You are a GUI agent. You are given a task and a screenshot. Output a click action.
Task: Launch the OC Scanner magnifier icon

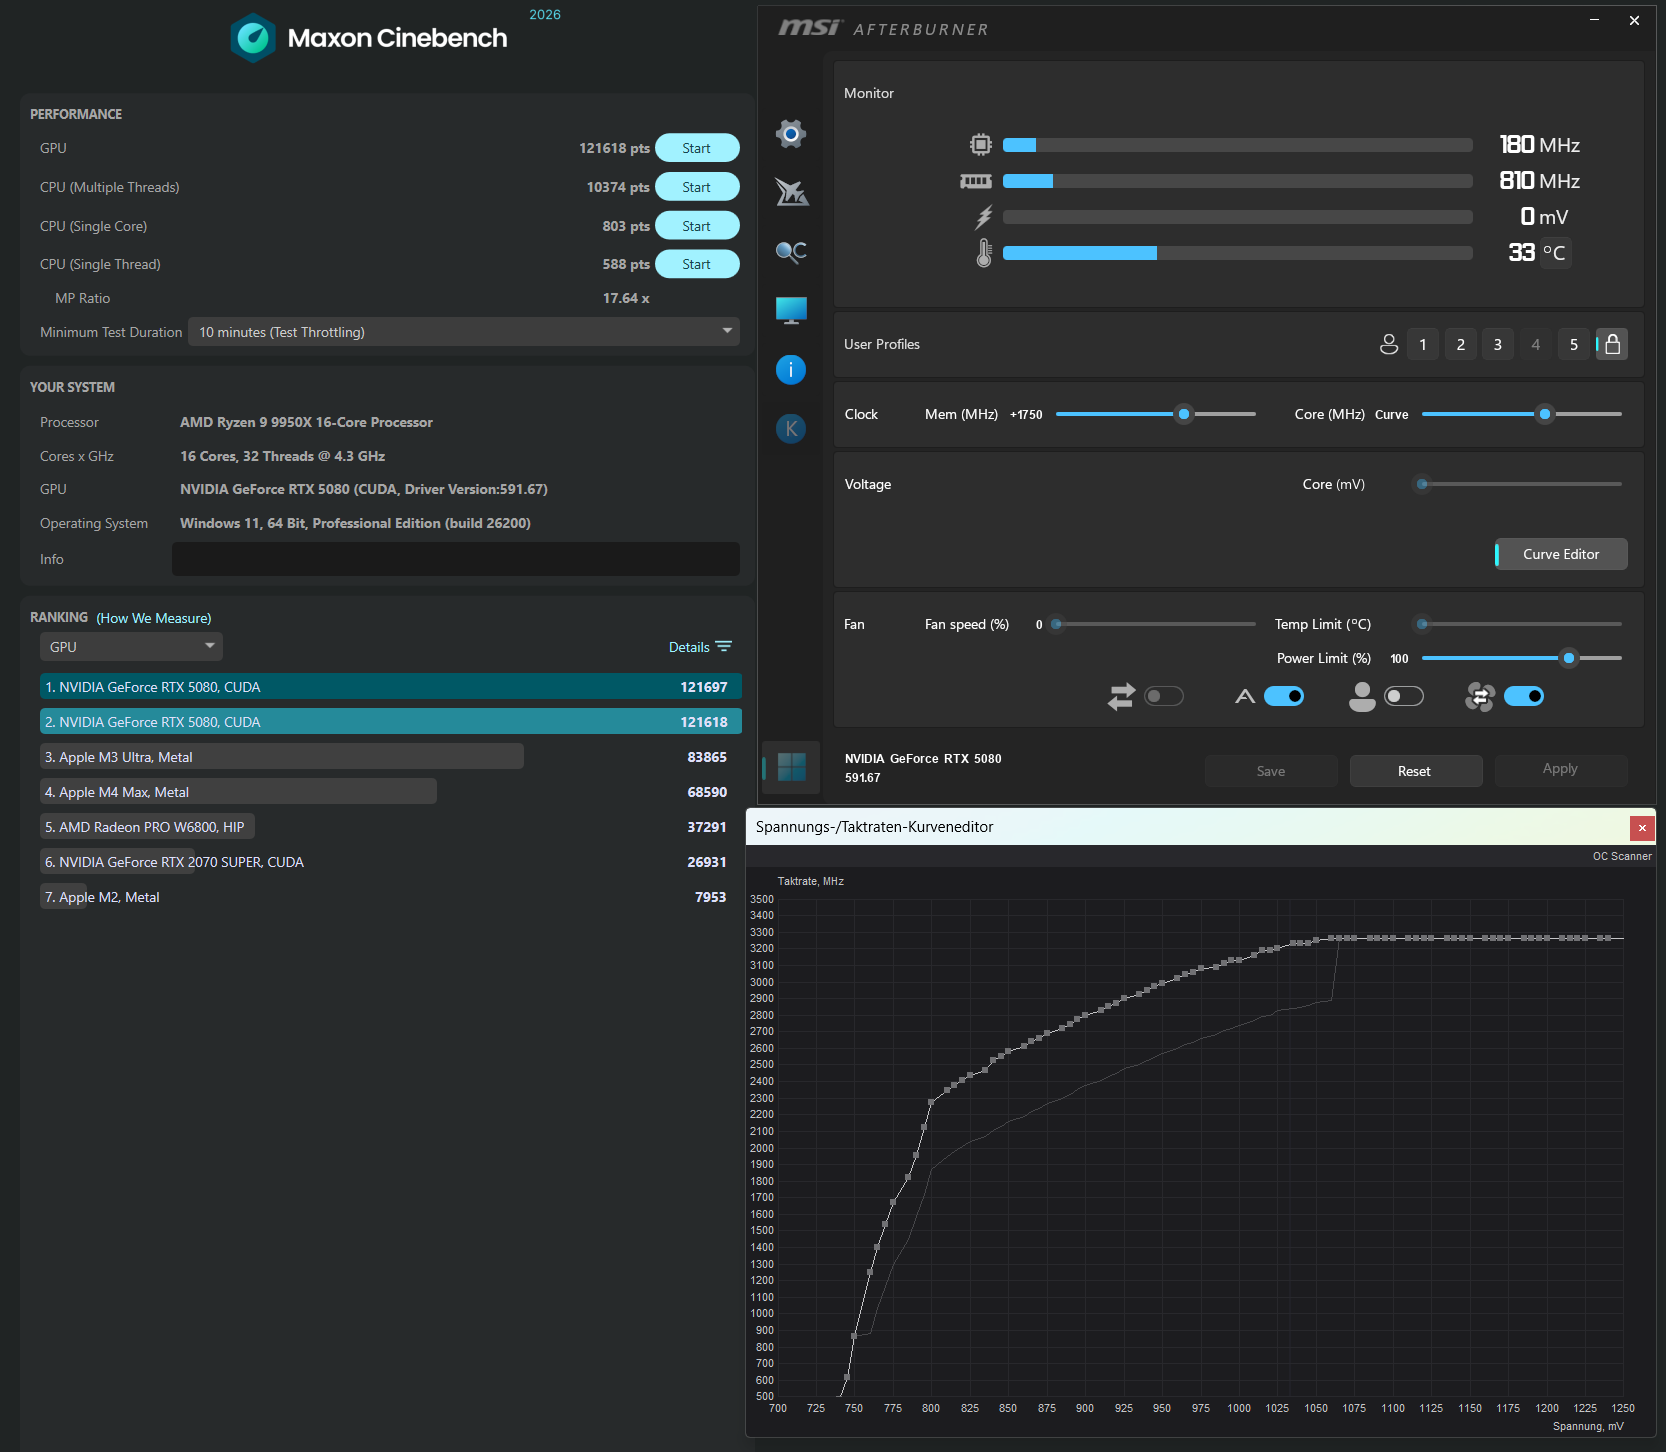tap(791, 252)
